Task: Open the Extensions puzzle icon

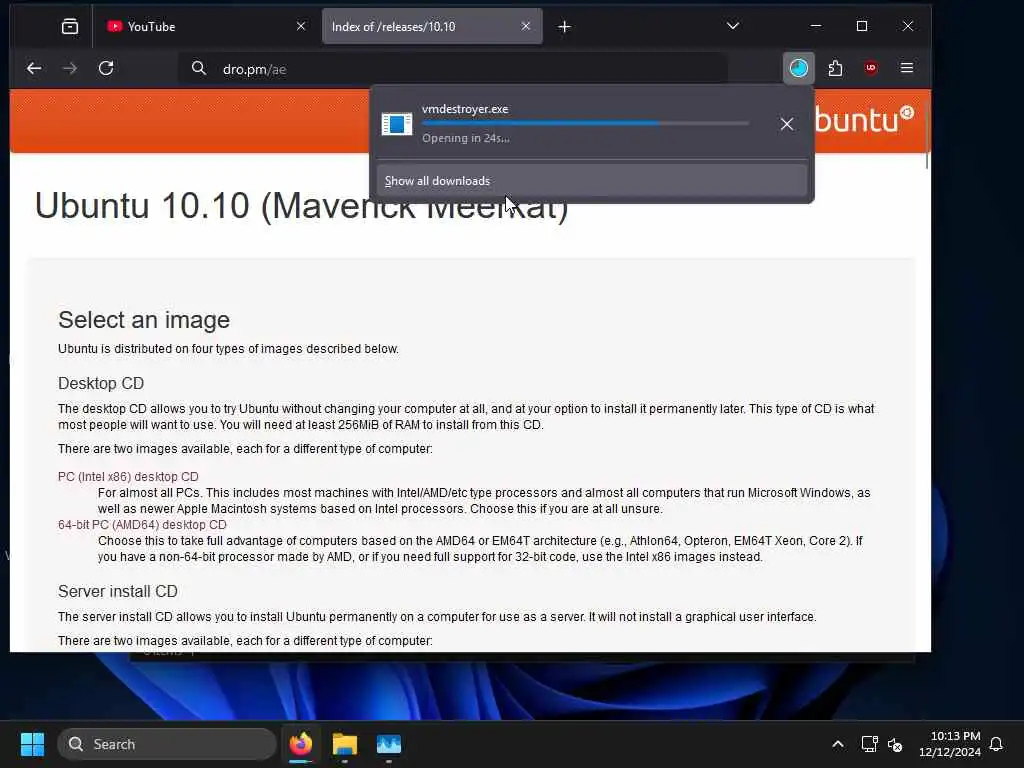Action: click(x=835, y=68)
